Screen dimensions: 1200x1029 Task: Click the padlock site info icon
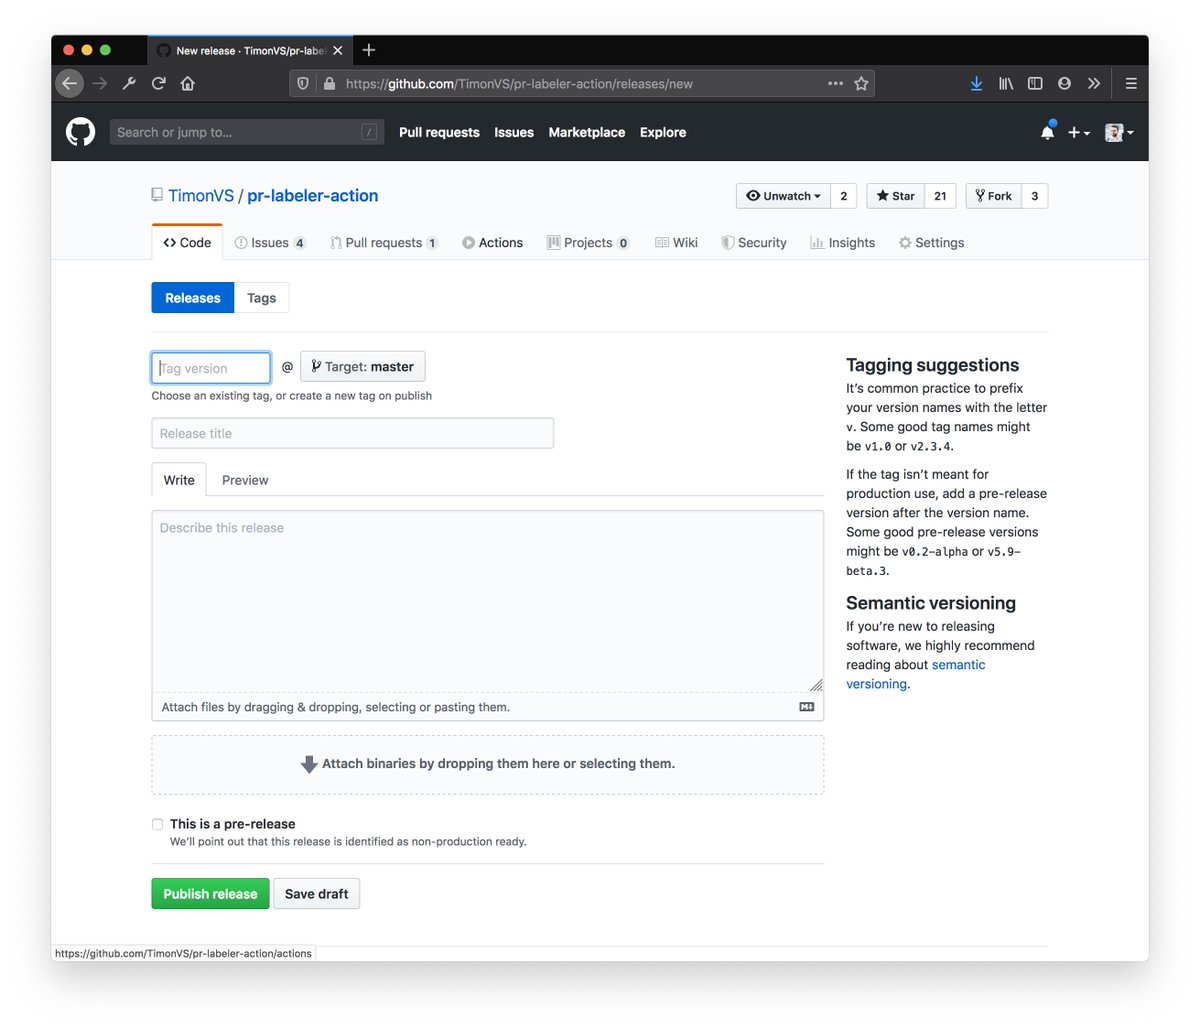pyautogui.click(x=329, y=84)
